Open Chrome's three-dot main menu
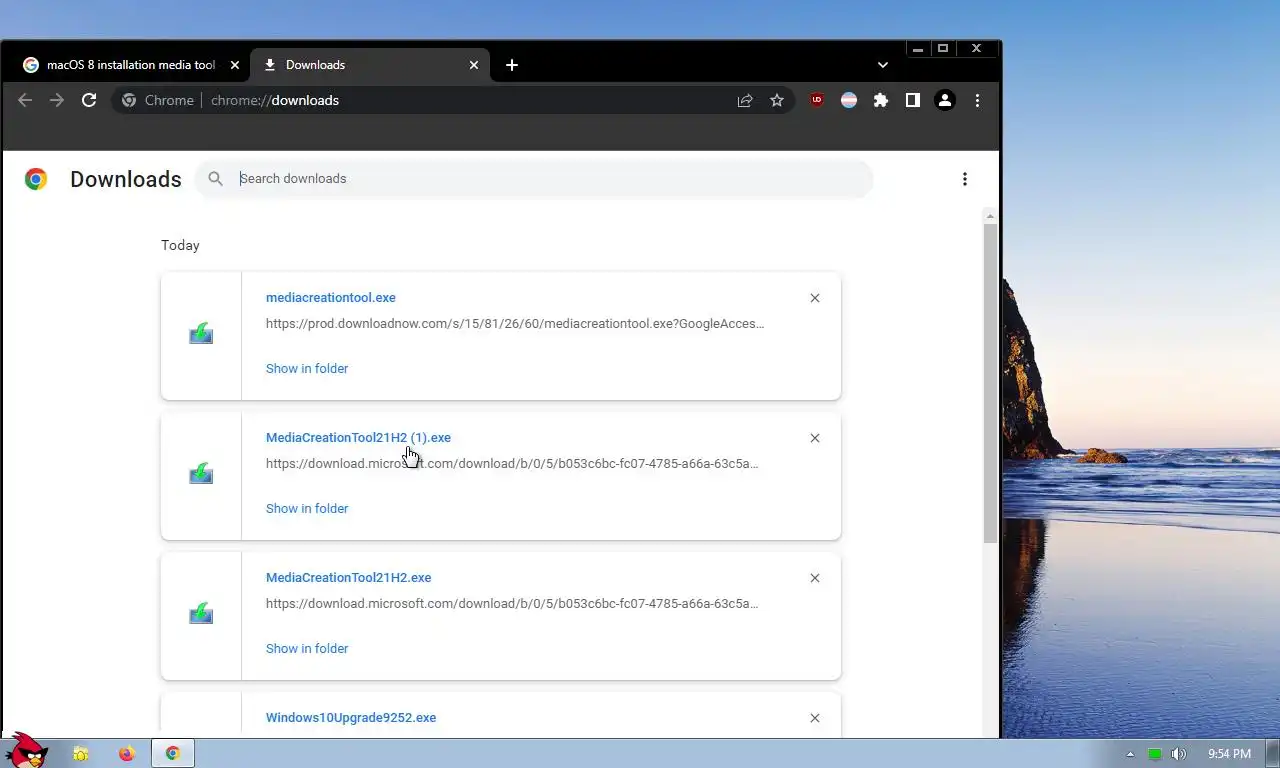Viewport: 1280px width, 768px height. point(977,100)
